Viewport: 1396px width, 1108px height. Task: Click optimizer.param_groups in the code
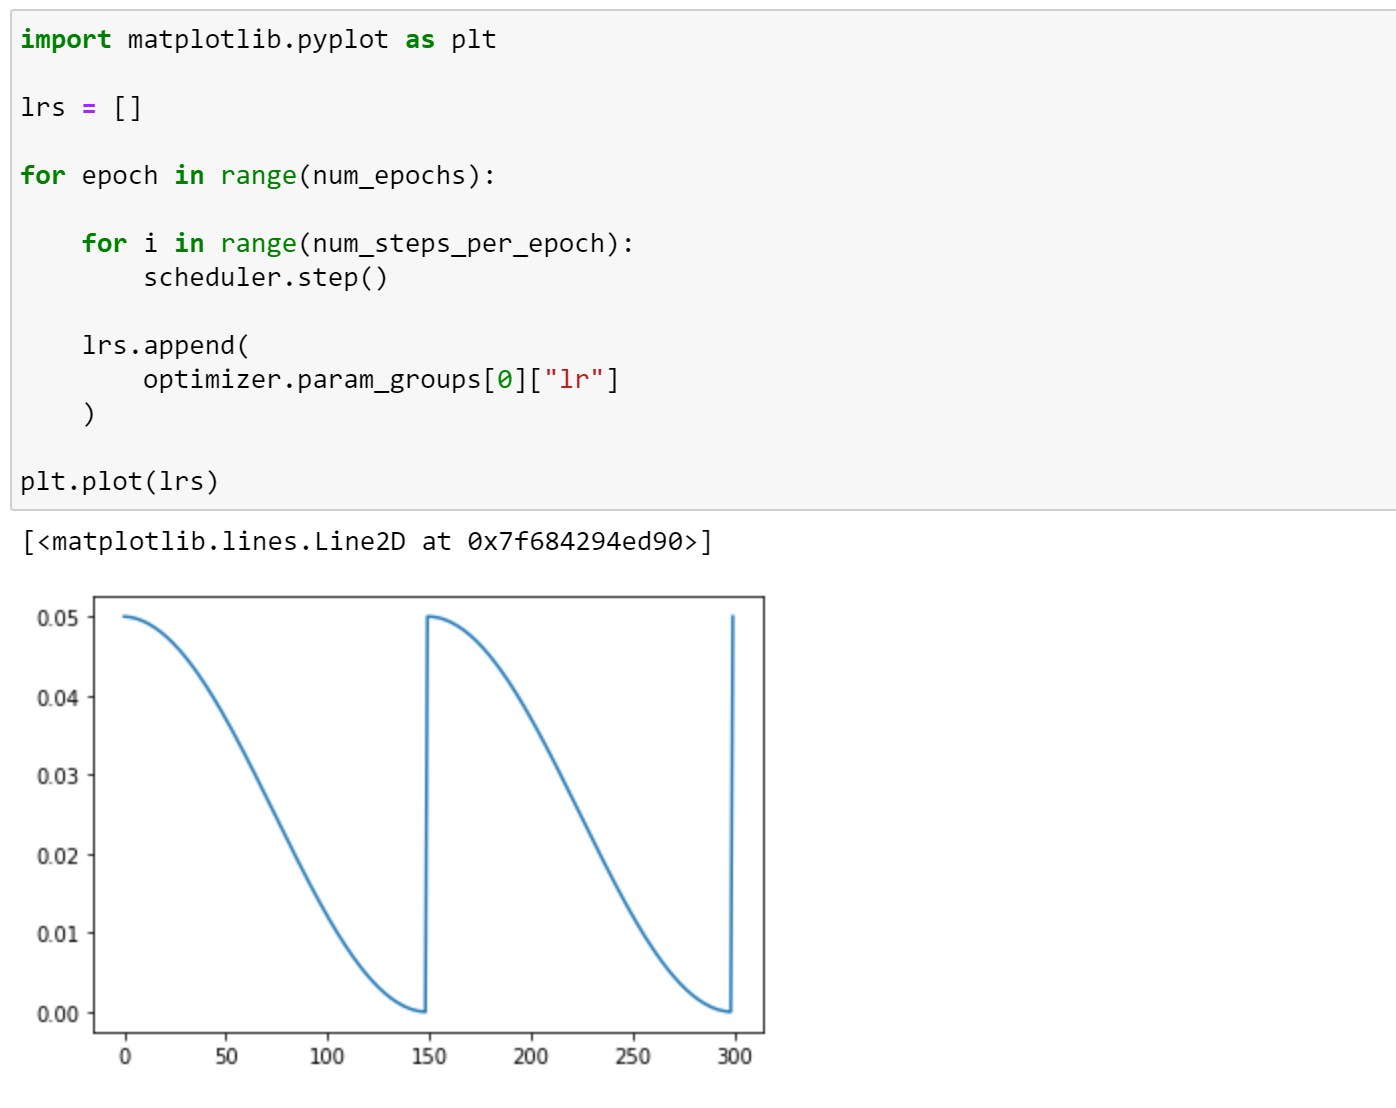[312, 380]
